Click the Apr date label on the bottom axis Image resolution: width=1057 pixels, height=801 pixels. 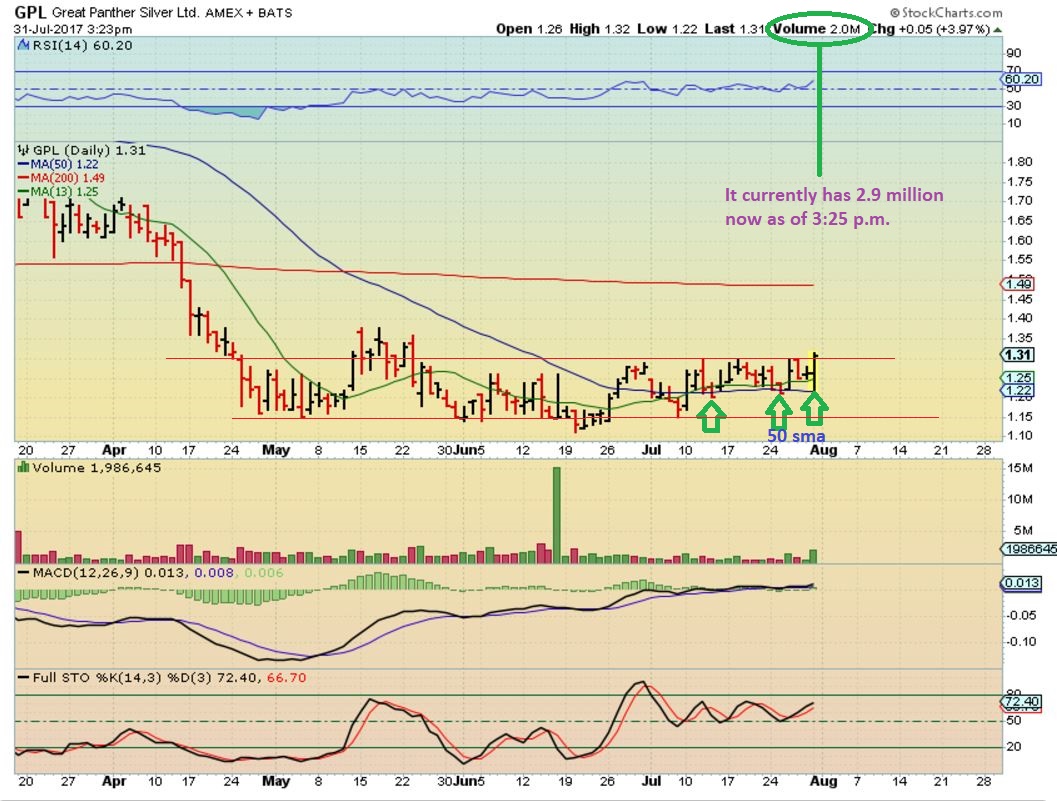click(x=114, y=781)
